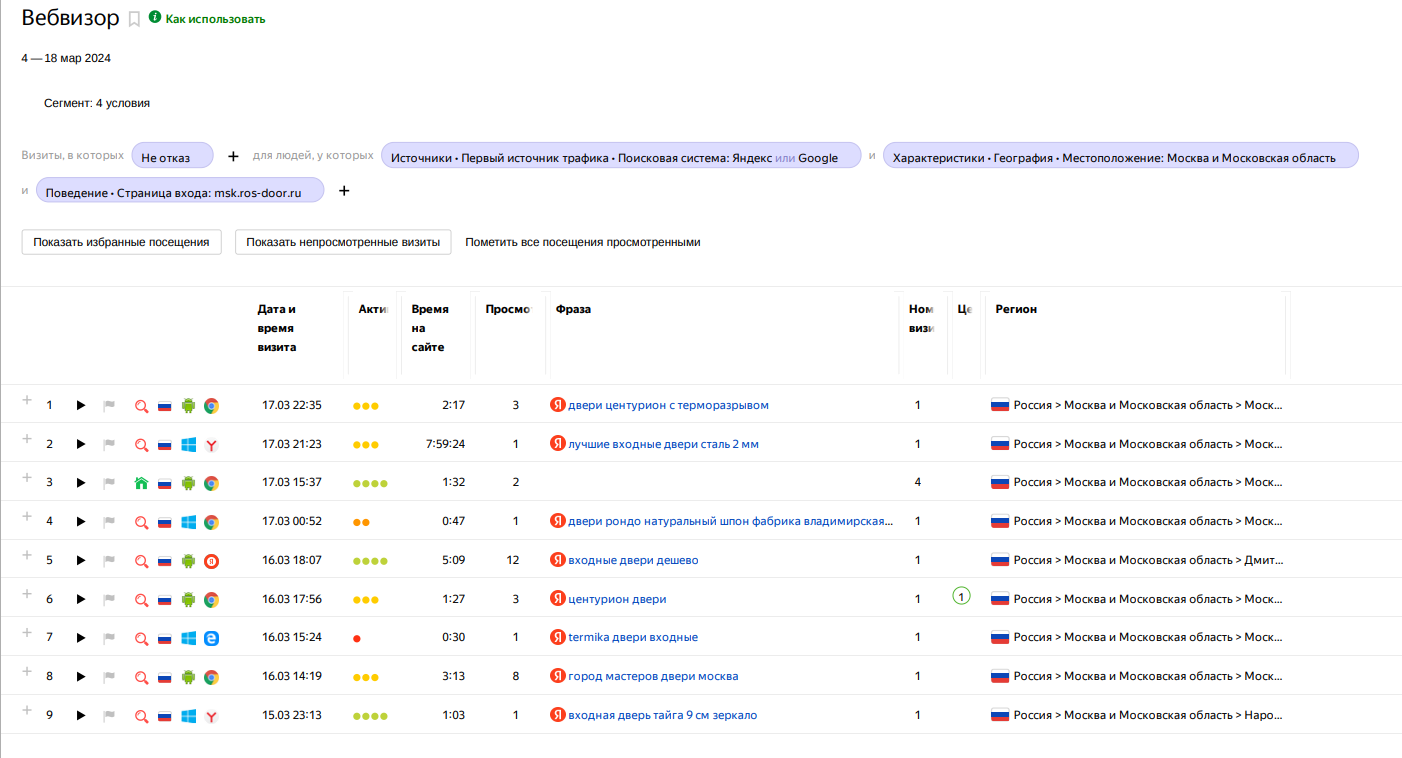Click the Android icon in row 6
The height and width of the screenshot is (758, 1402).
(188, 600)
